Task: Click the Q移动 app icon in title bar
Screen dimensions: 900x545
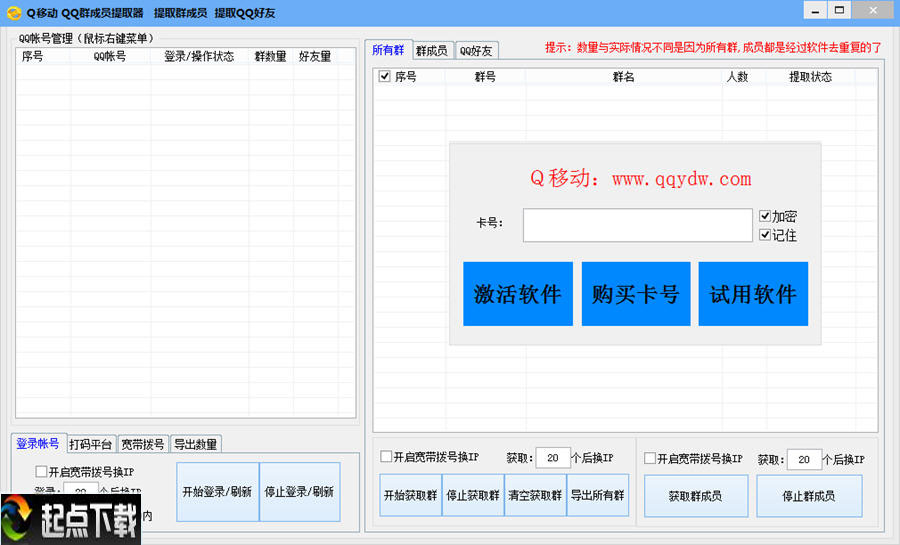Action: 14,13
